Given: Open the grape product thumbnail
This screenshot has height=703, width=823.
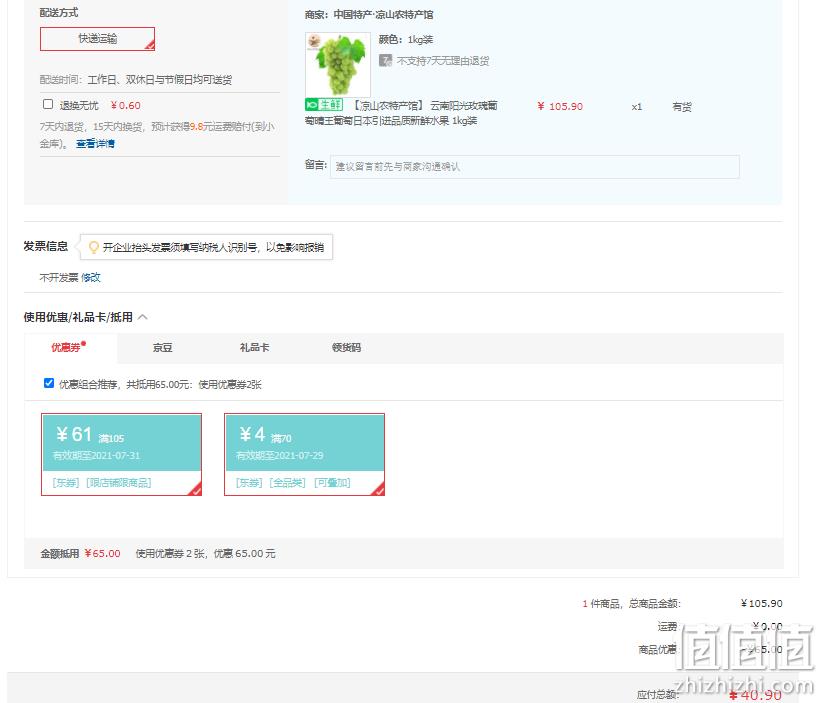Looking at the screenshot, I should pyautogui.click(x=337, y=65).
